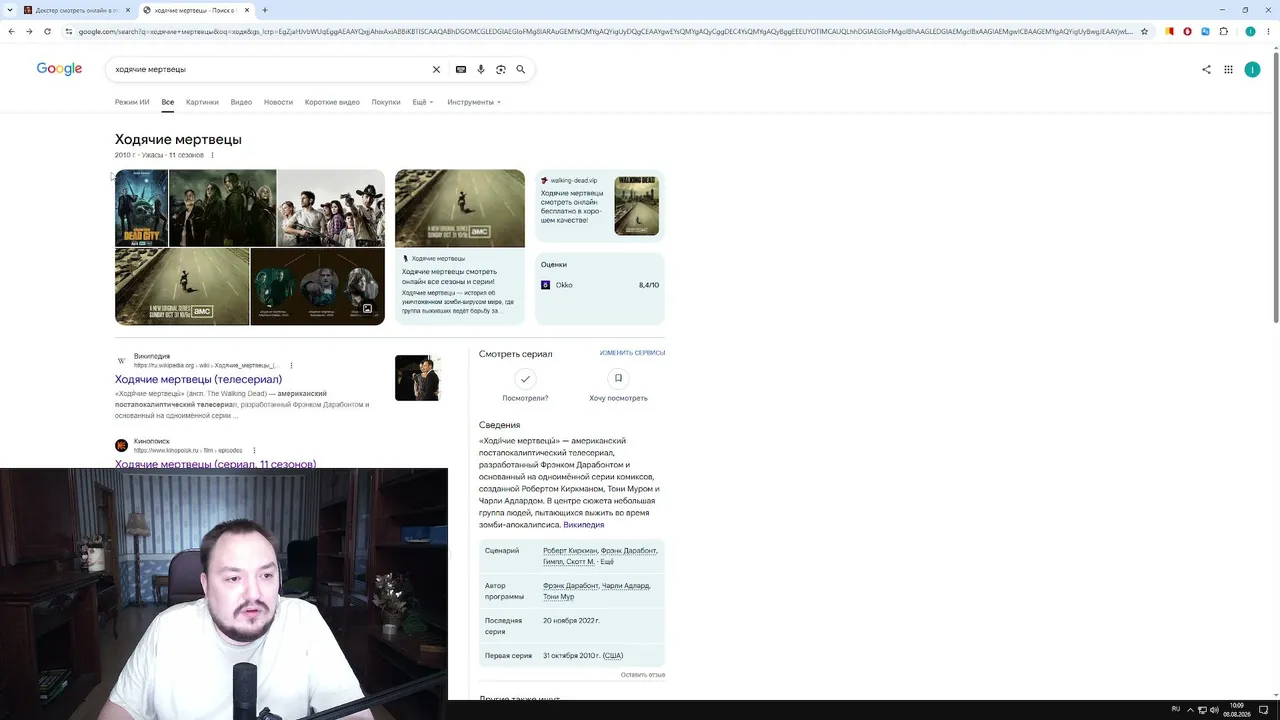Open the walking-dead.vip card

pos(600,207)
